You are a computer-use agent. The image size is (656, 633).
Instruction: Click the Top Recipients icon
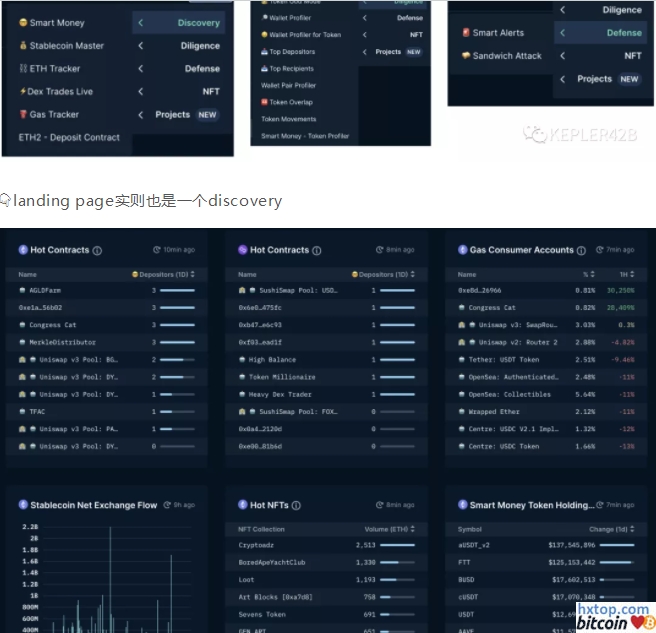tap(265, 69)
